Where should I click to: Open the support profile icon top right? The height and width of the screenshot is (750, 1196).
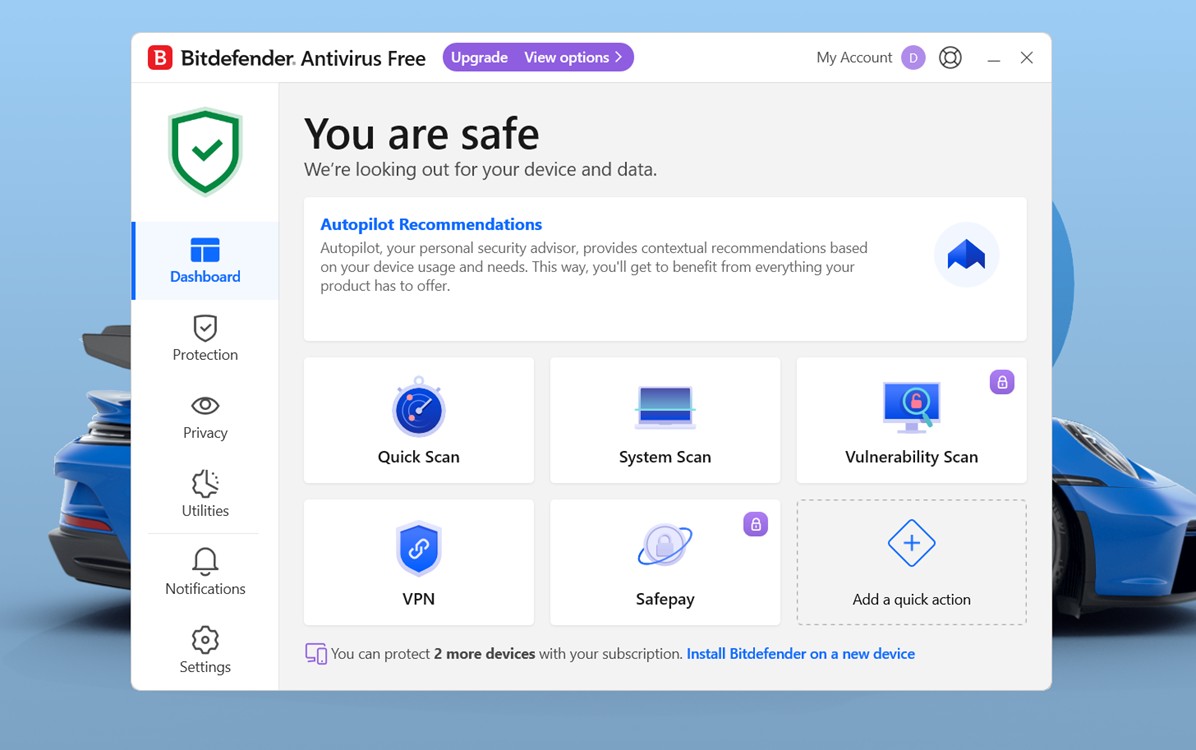point(950,57)
